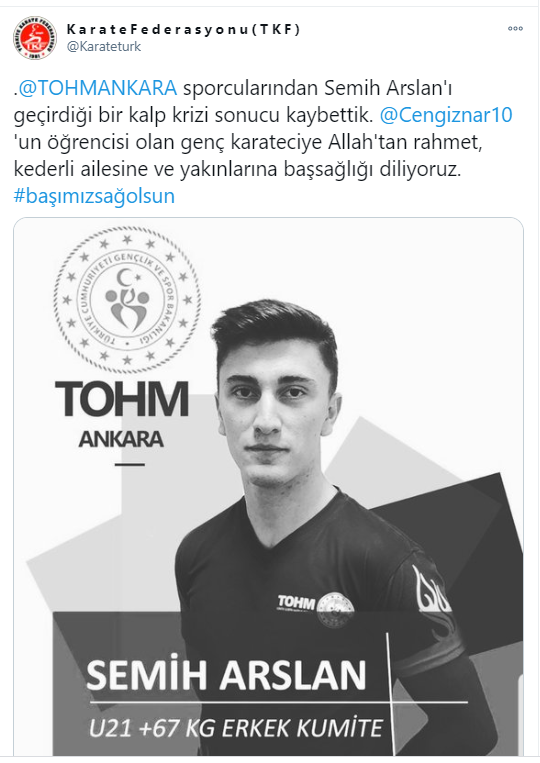Click the large TOHM wordmark in the image
The width and height of the screenshot is (540, 763).
(x=122, y=399)
